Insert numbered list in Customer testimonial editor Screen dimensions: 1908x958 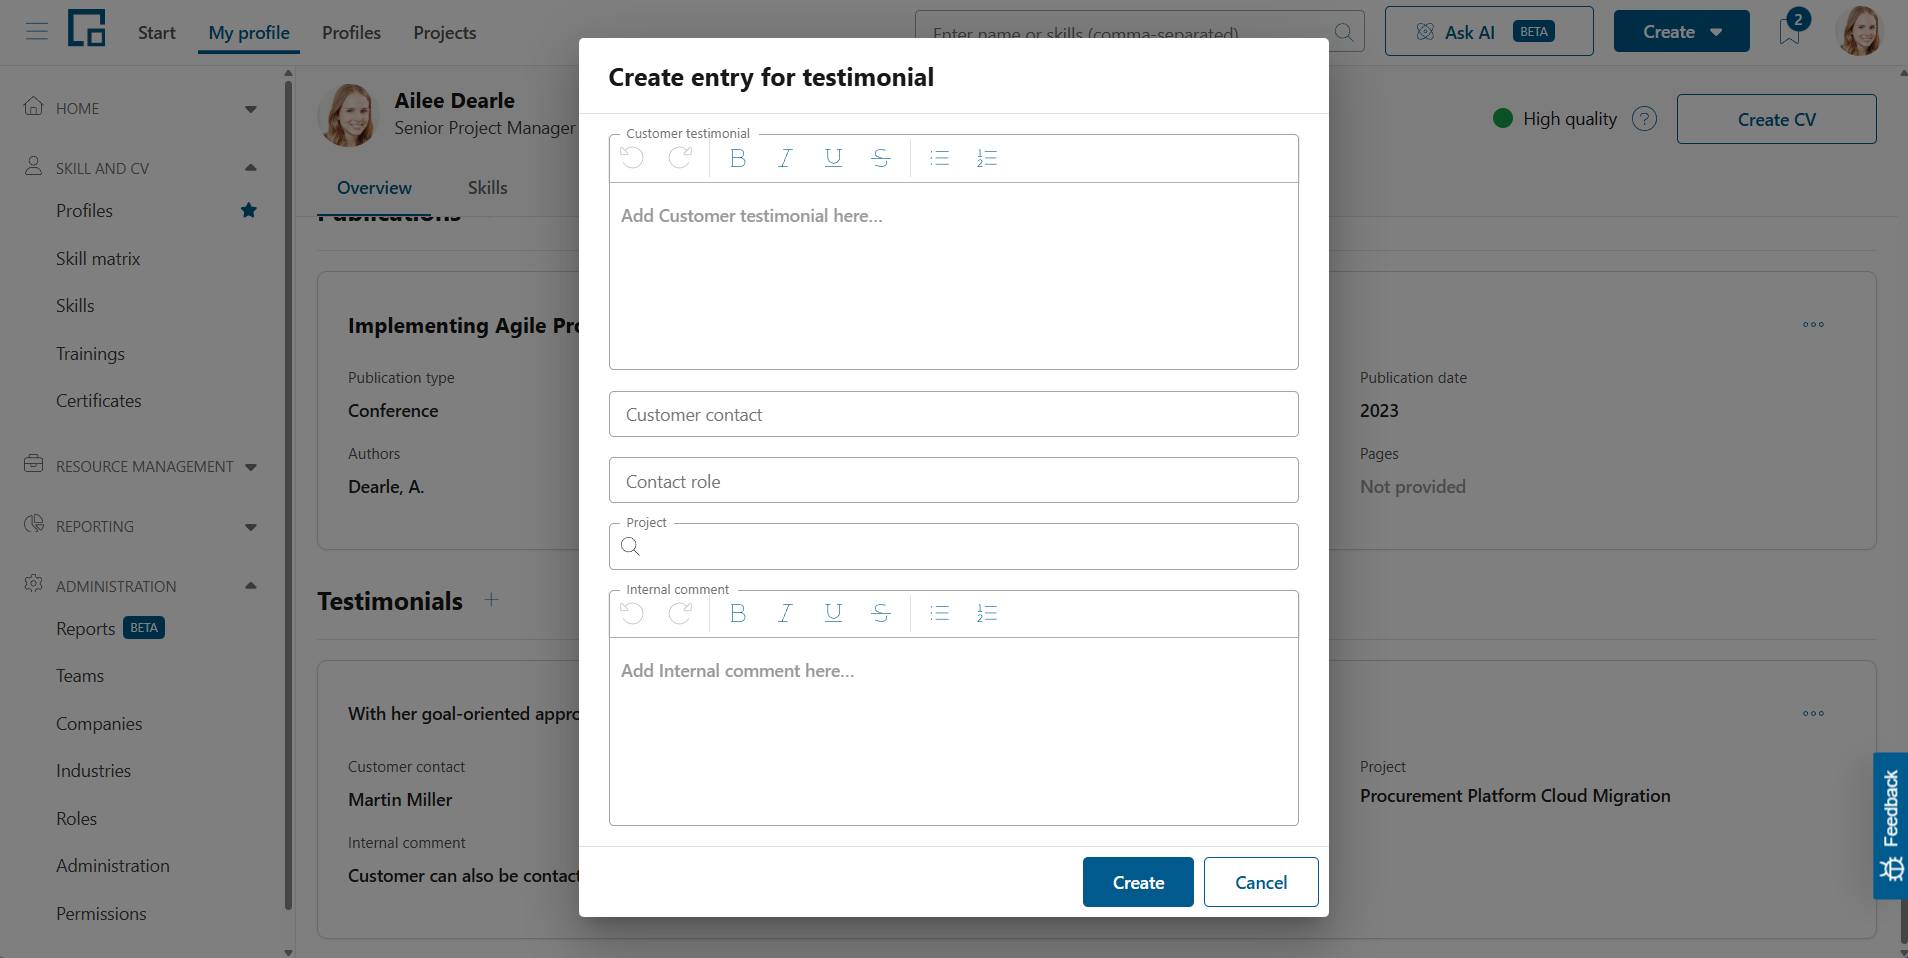pos(987,158)
